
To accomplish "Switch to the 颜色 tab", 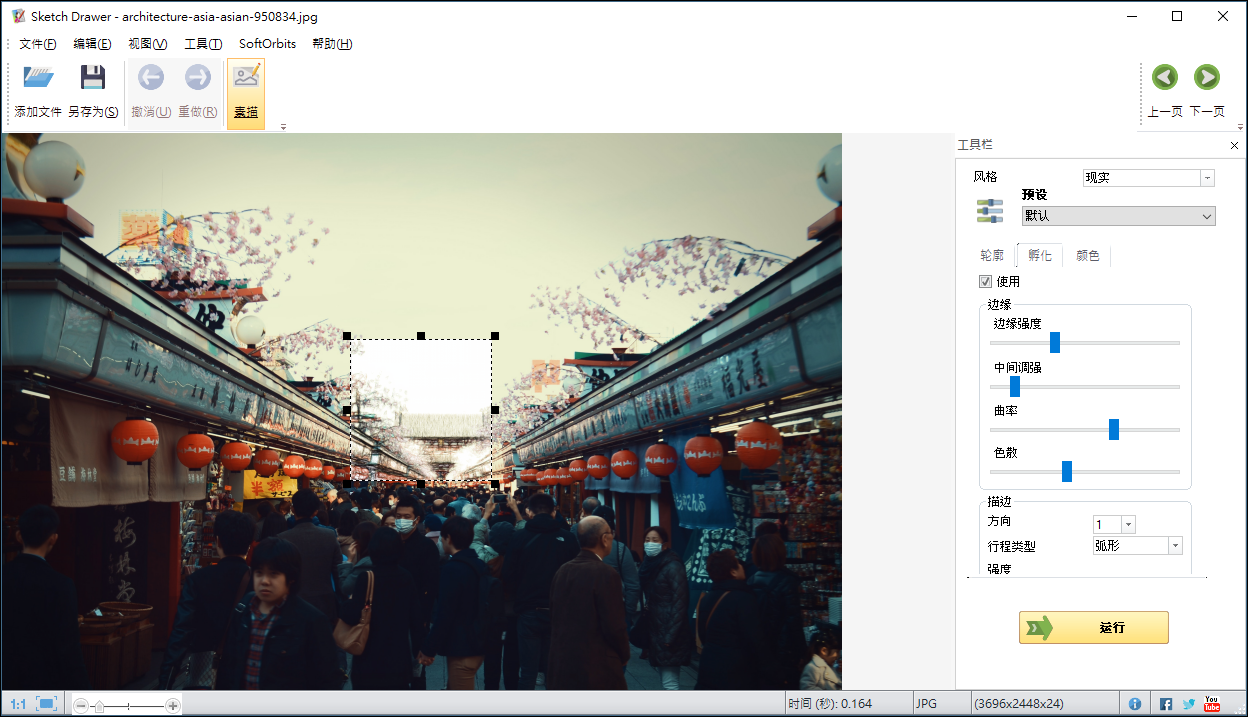I will (1087, 256).
